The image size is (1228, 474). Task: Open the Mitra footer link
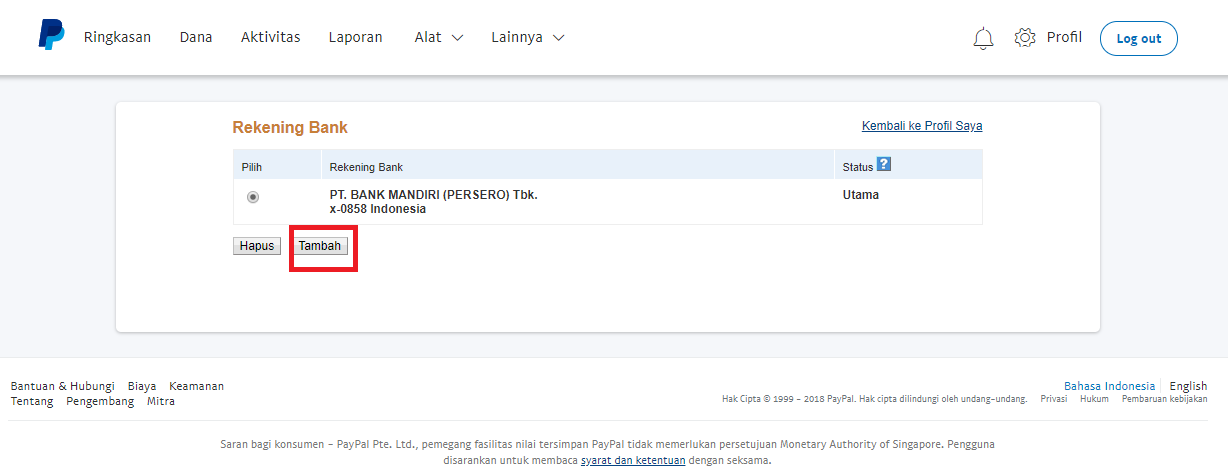click(161, 402)
